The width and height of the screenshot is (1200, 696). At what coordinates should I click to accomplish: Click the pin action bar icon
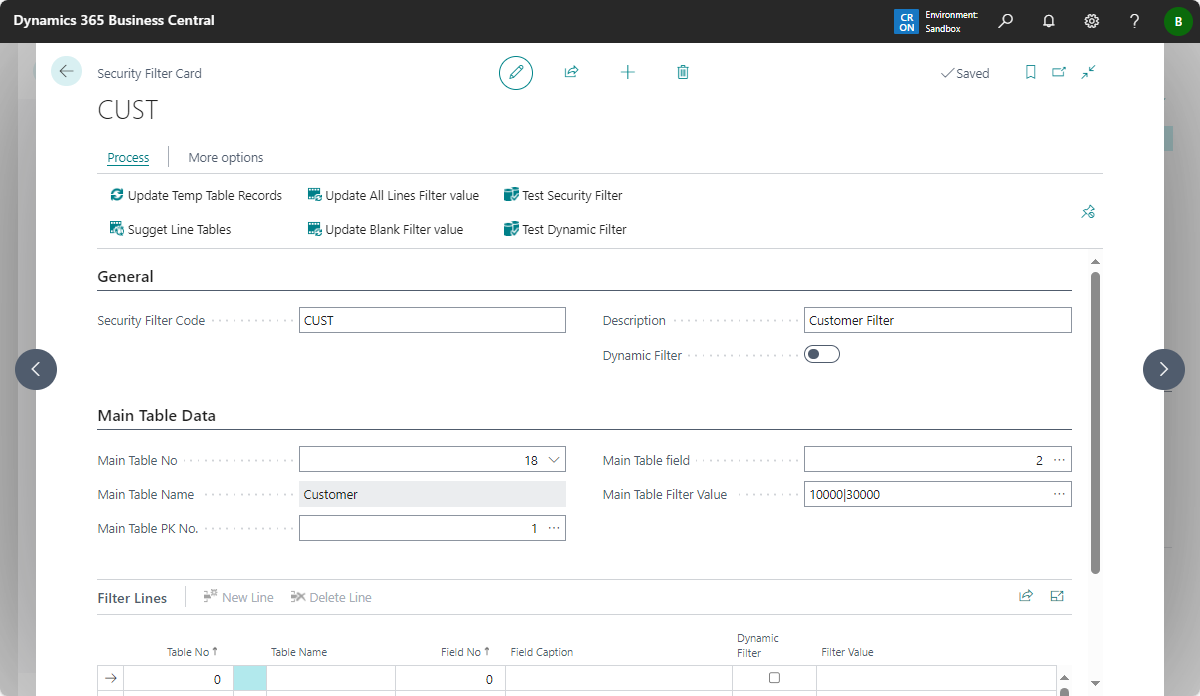coord(1088,212)
